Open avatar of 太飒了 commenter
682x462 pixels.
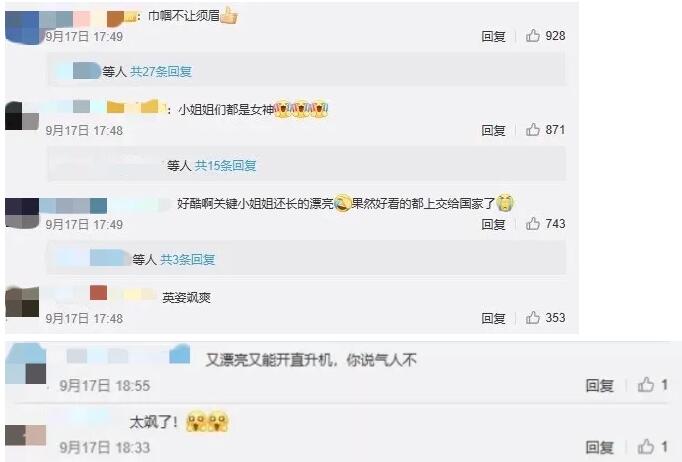tap(26, 435)
